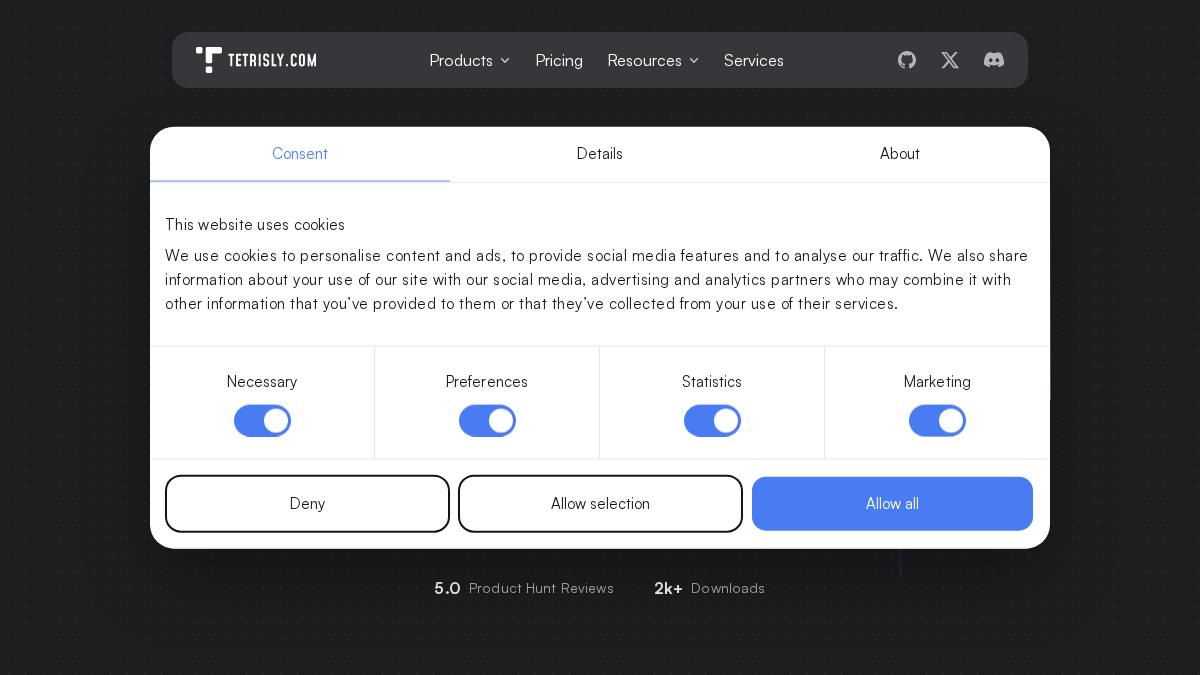Screen dimensions: 1200x675
Task: Click the Allow all button
Action: (x=892, y=504)
